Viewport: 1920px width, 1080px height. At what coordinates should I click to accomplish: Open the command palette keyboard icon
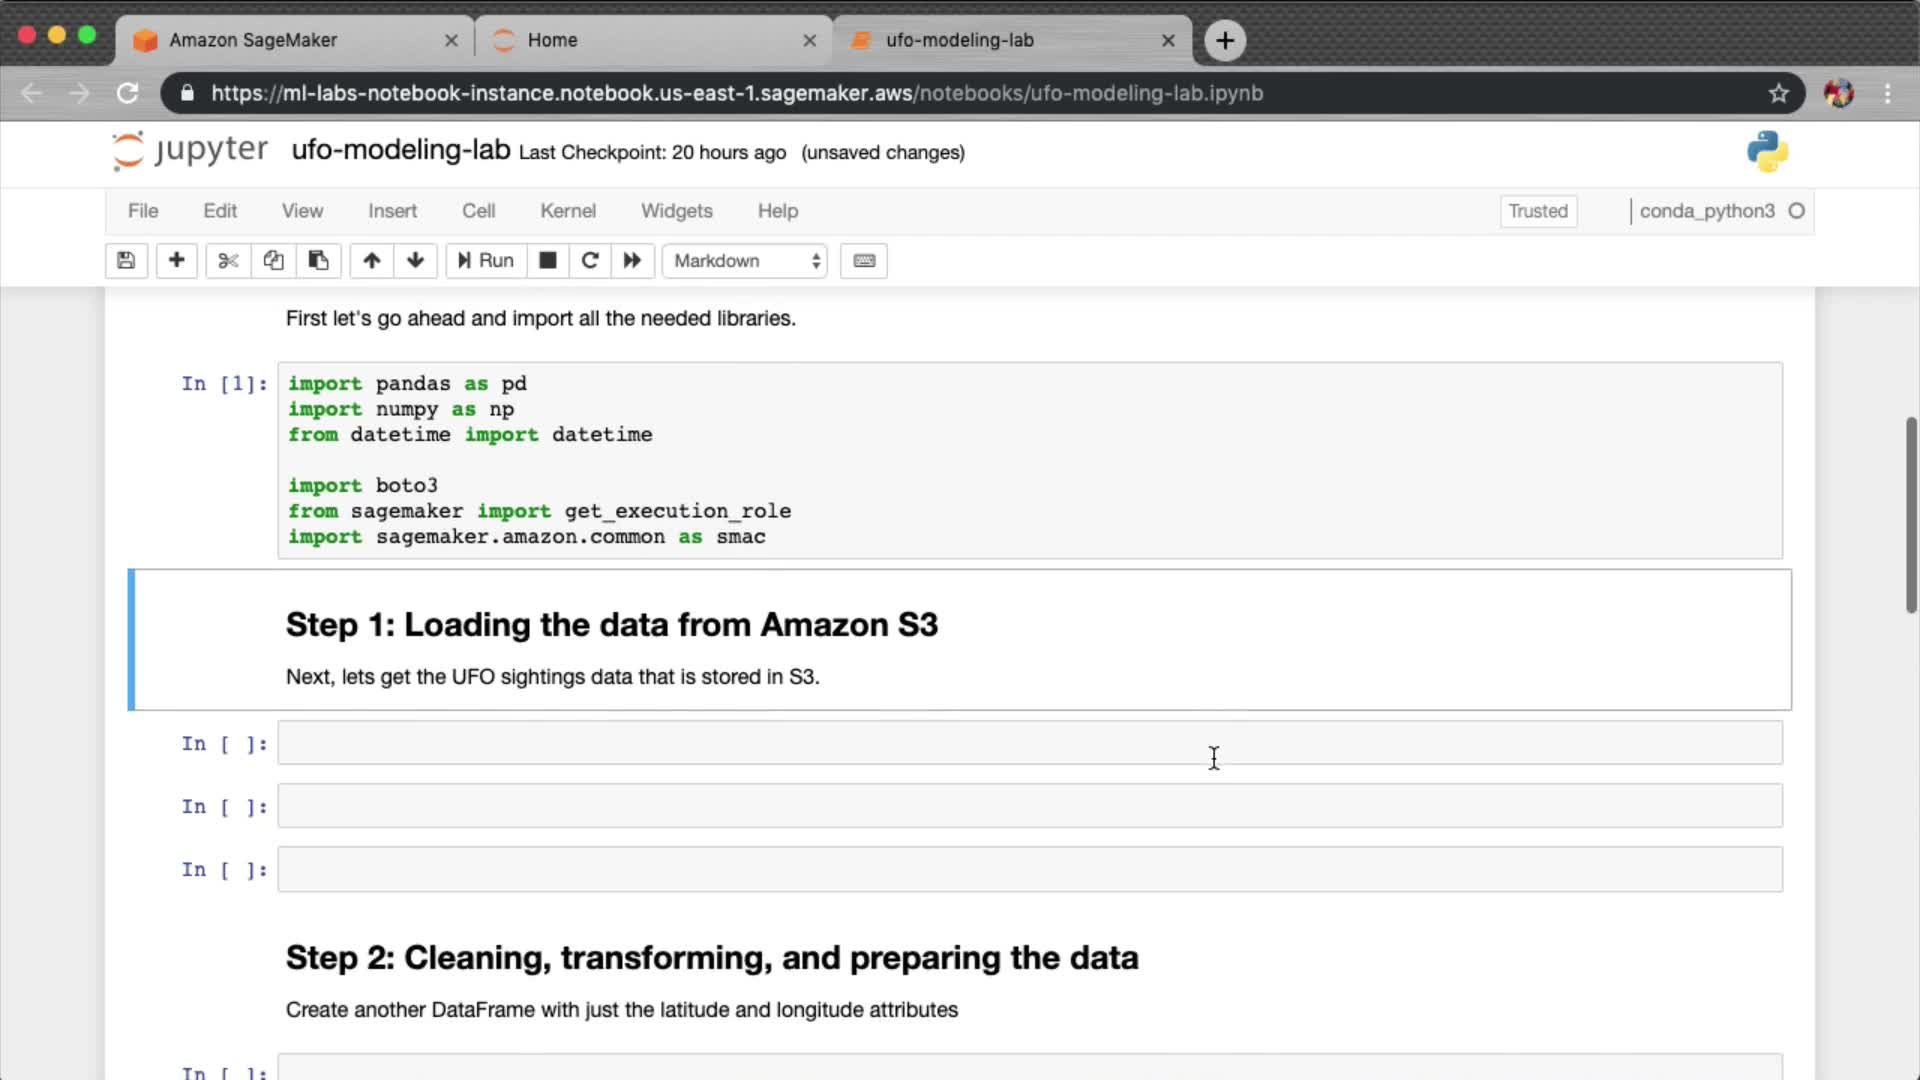864,261
